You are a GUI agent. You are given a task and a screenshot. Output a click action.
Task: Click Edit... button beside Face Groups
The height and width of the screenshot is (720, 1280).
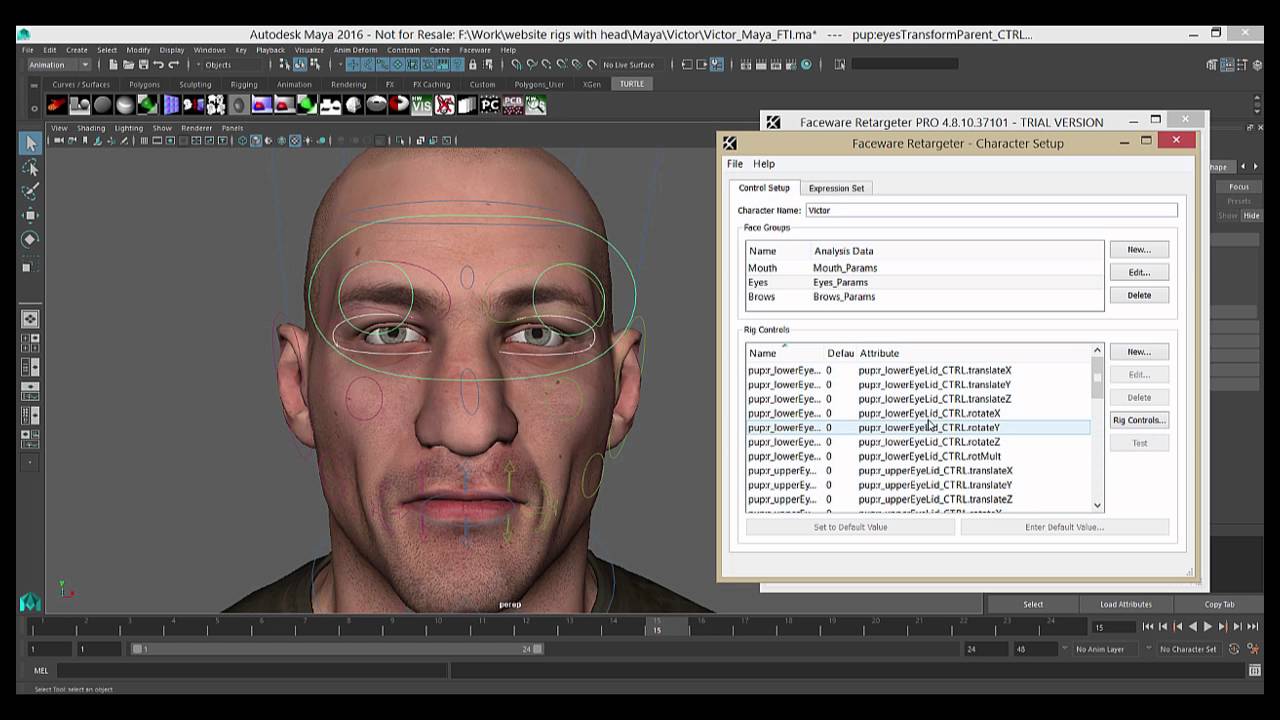coord(1139,272)
